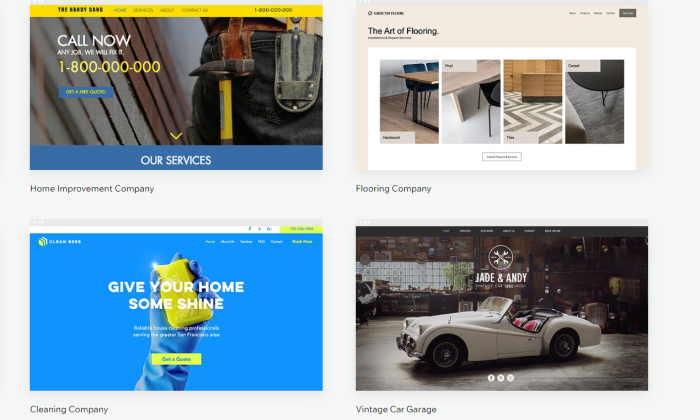
Task: Click the Google Plus icon in the Cleaning Company preview
Action: 269,229
